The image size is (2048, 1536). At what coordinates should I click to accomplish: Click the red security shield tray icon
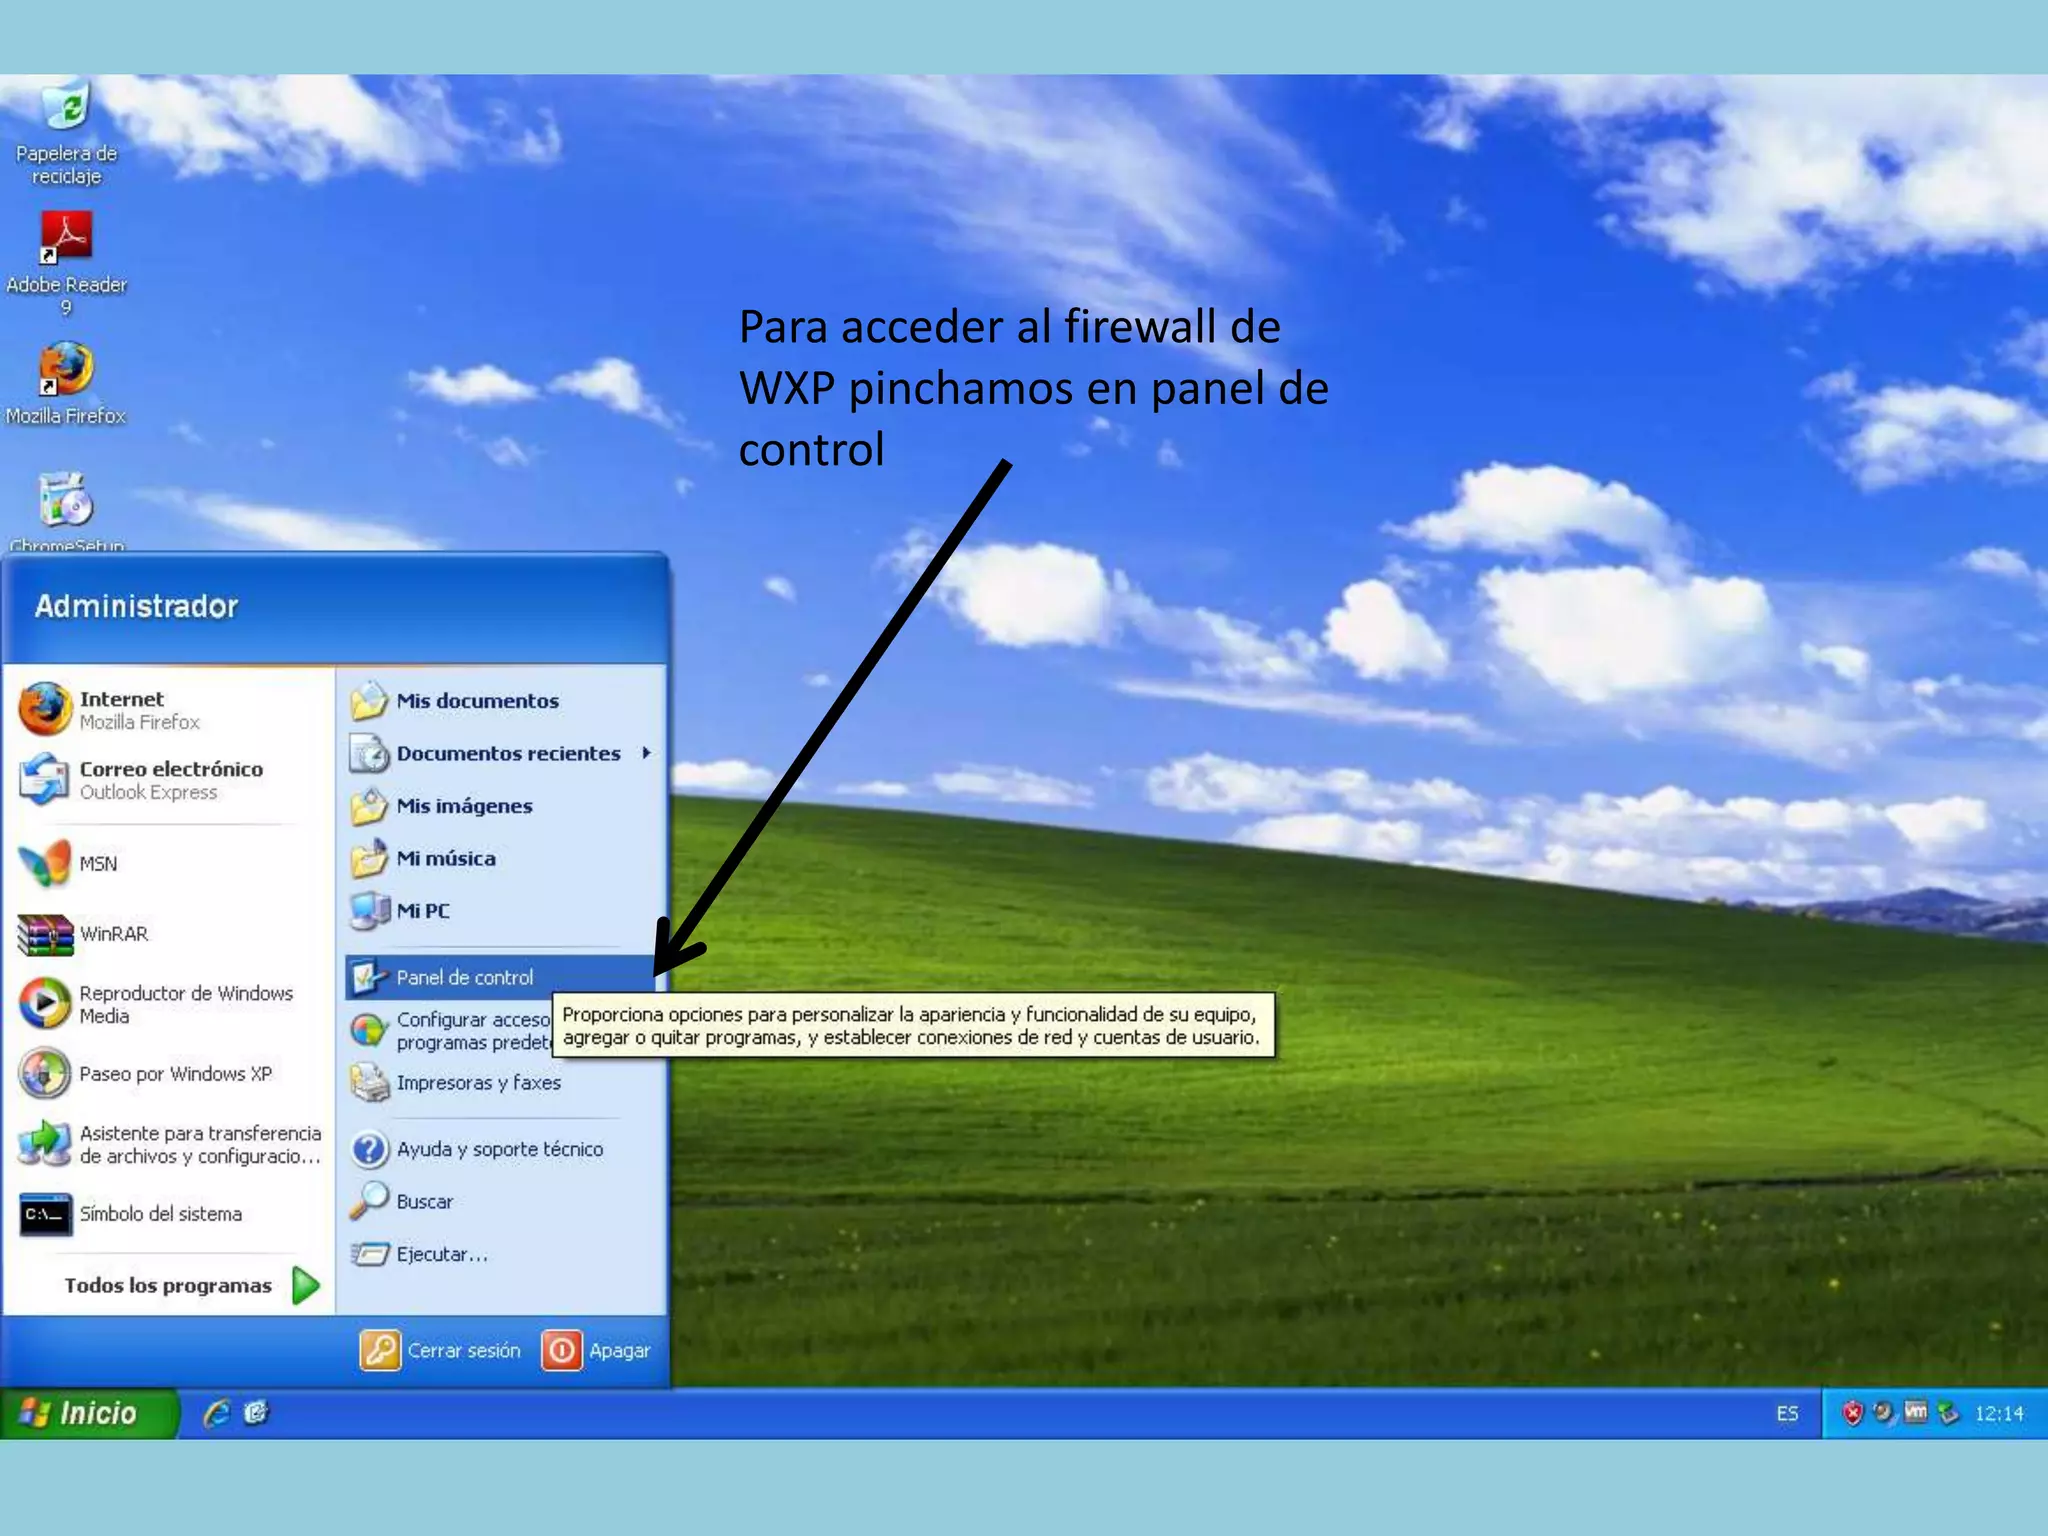(x=1852, y=1413)
